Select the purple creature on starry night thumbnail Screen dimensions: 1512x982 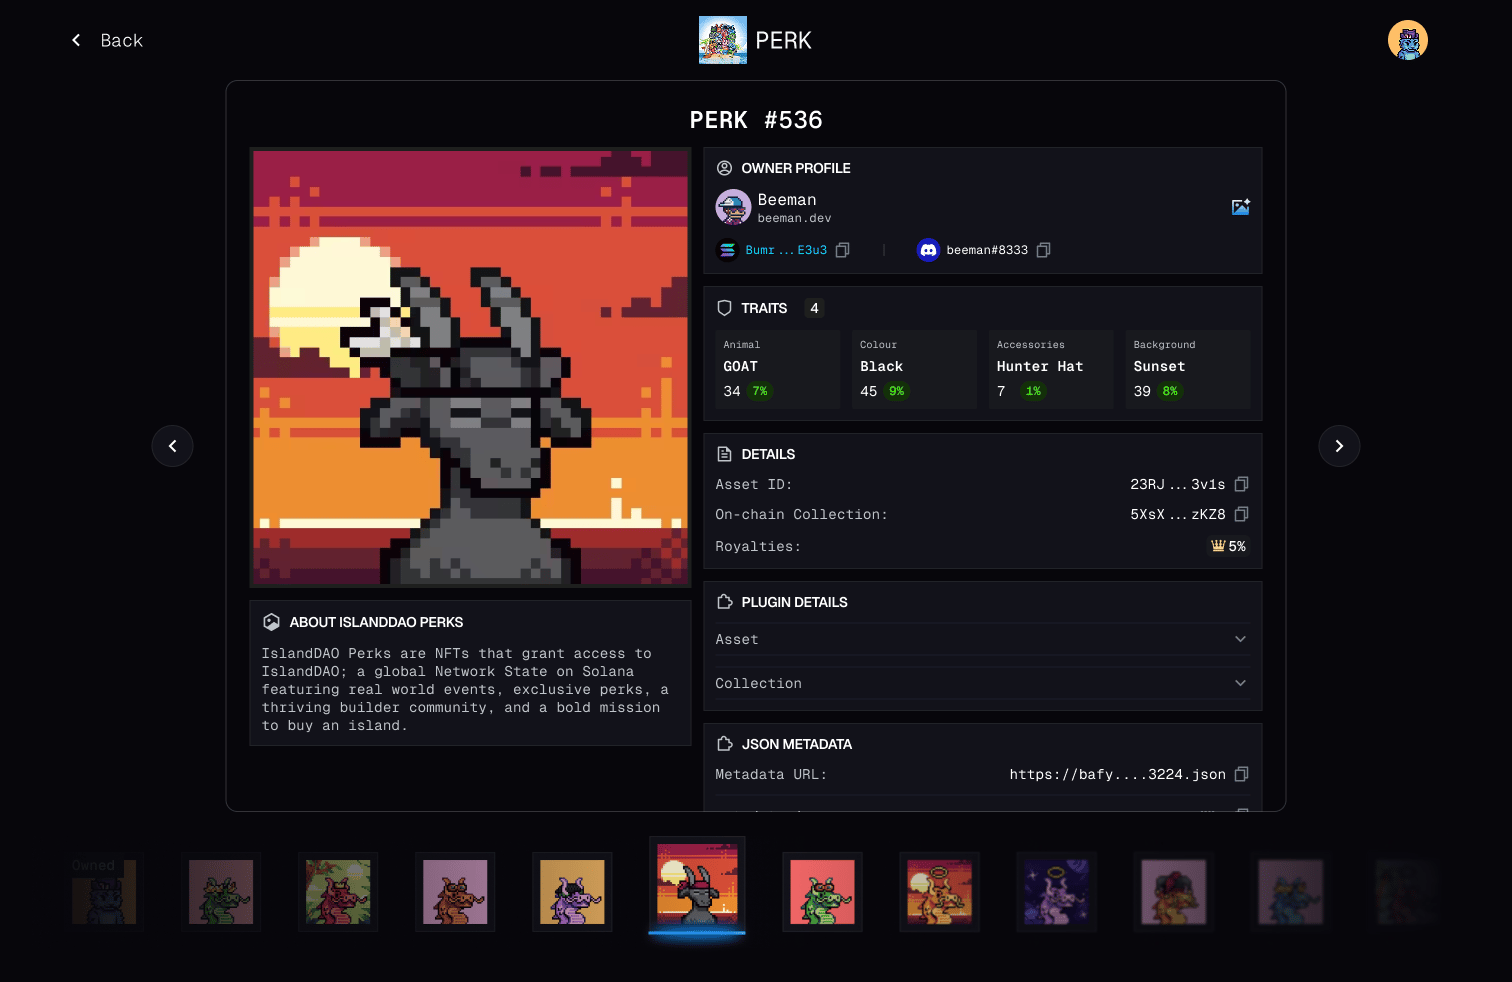coord(1056,892)
